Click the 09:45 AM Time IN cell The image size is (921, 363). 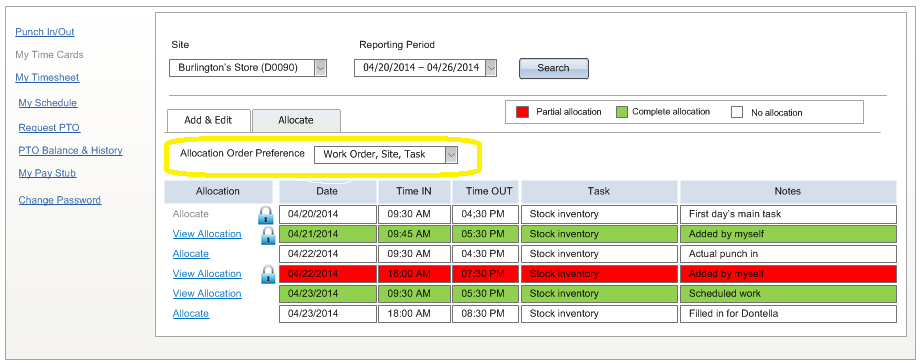coord(414,234)
